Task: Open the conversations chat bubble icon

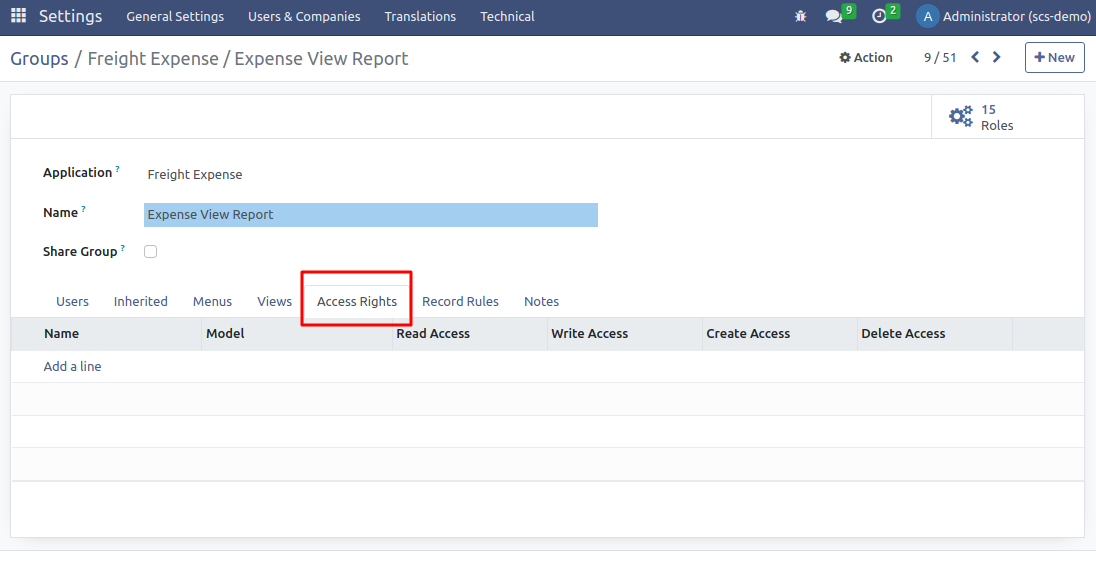Action: [x=833, y=16]
